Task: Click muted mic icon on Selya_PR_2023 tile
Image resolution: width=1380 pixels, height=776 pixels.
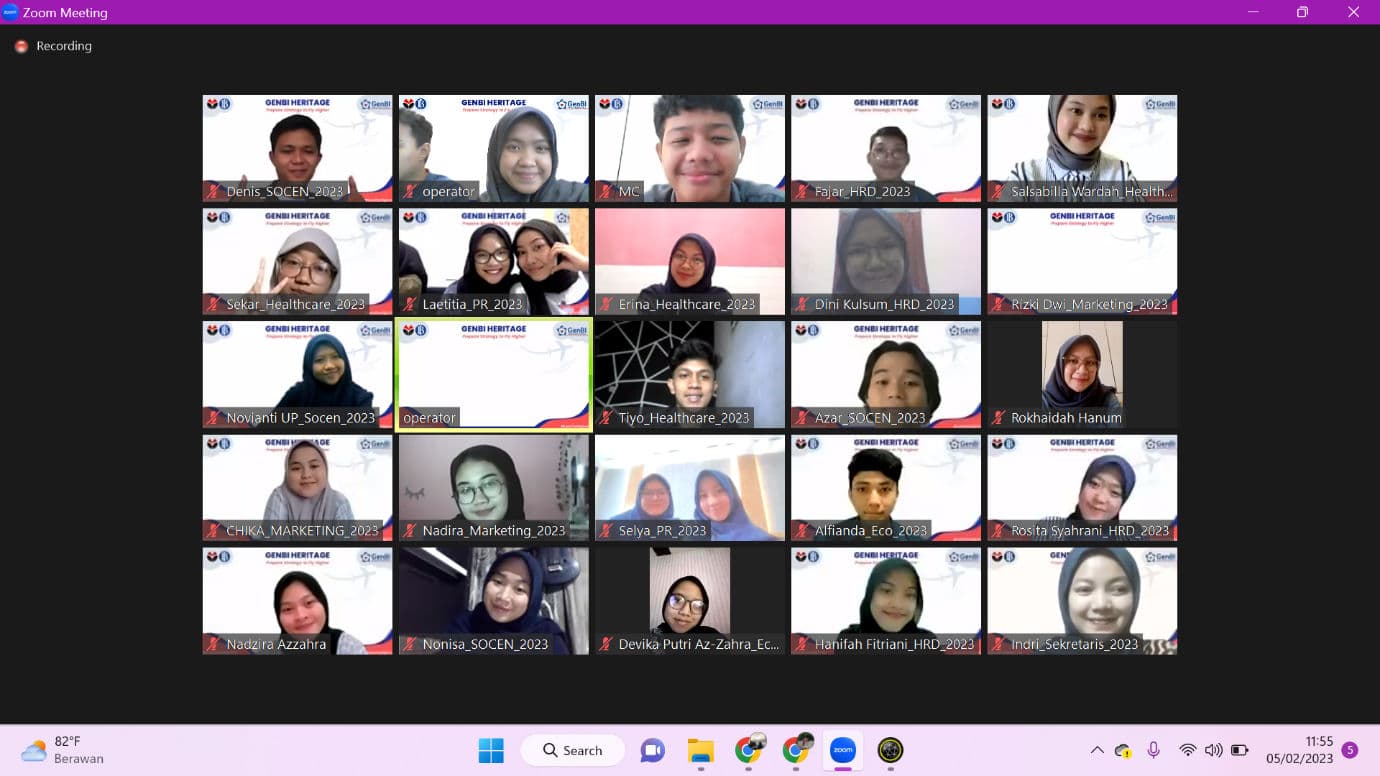Action: click(x=605, y=531)
